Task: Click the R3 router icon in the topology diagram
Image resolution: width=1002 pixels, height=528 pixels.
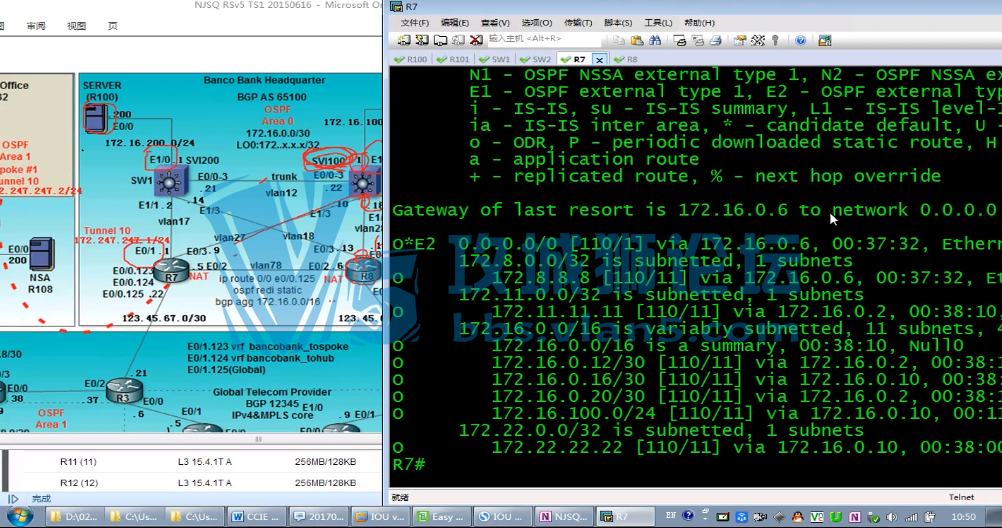Action: point(124,390)
